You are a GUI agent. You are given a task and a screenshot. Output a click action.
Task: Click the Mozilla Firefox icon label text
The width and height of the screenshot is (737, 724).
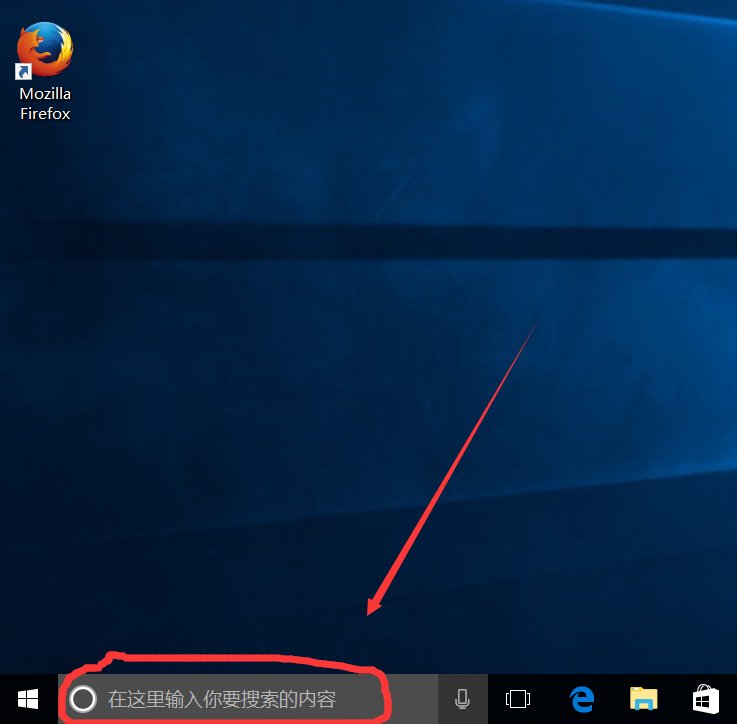click(x=45, y=103)
